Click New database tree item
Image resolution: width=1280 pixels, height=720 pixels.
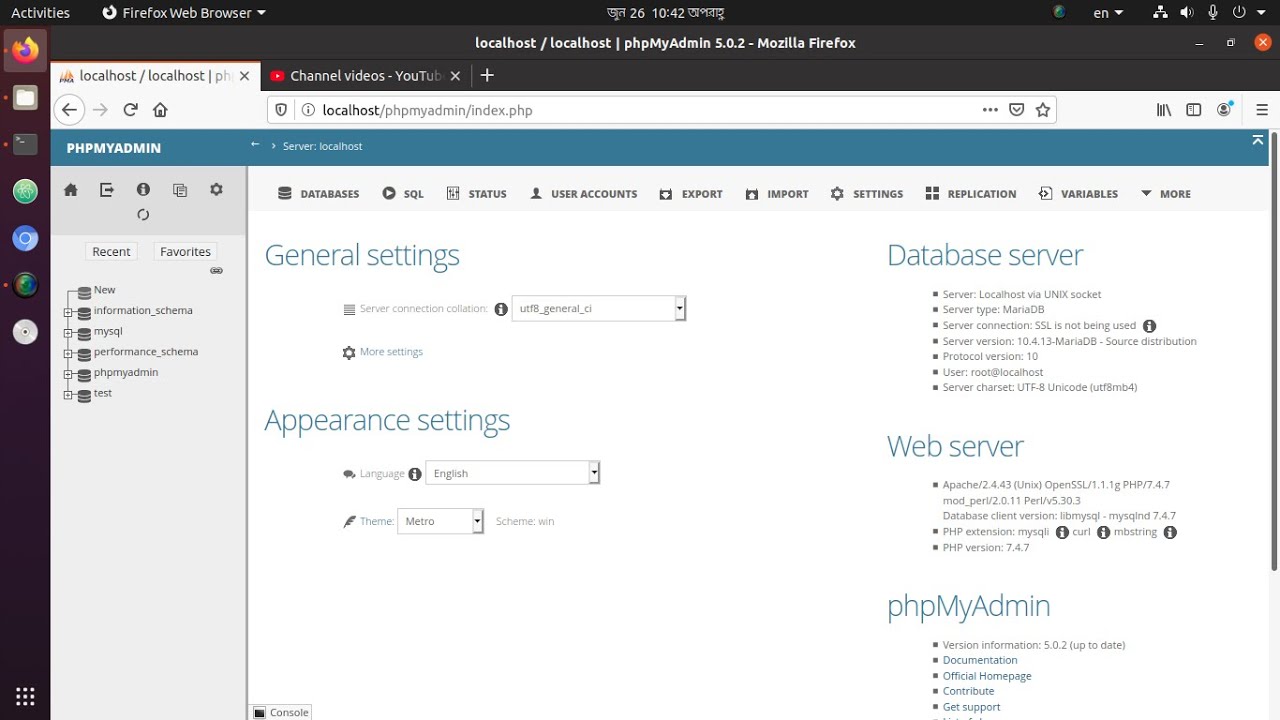click(105, 290)
